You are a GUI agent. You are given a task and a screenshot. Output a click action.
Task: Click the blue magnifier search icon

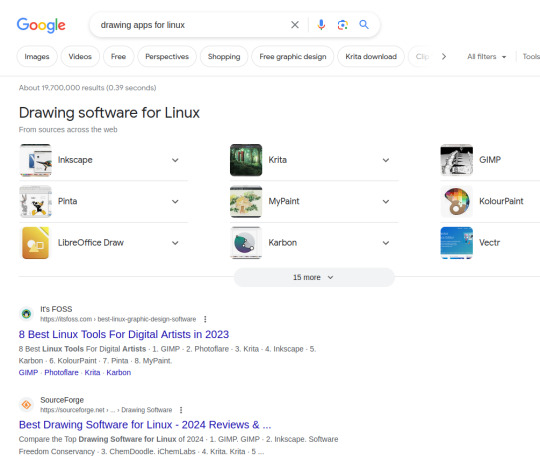(364, 24)
